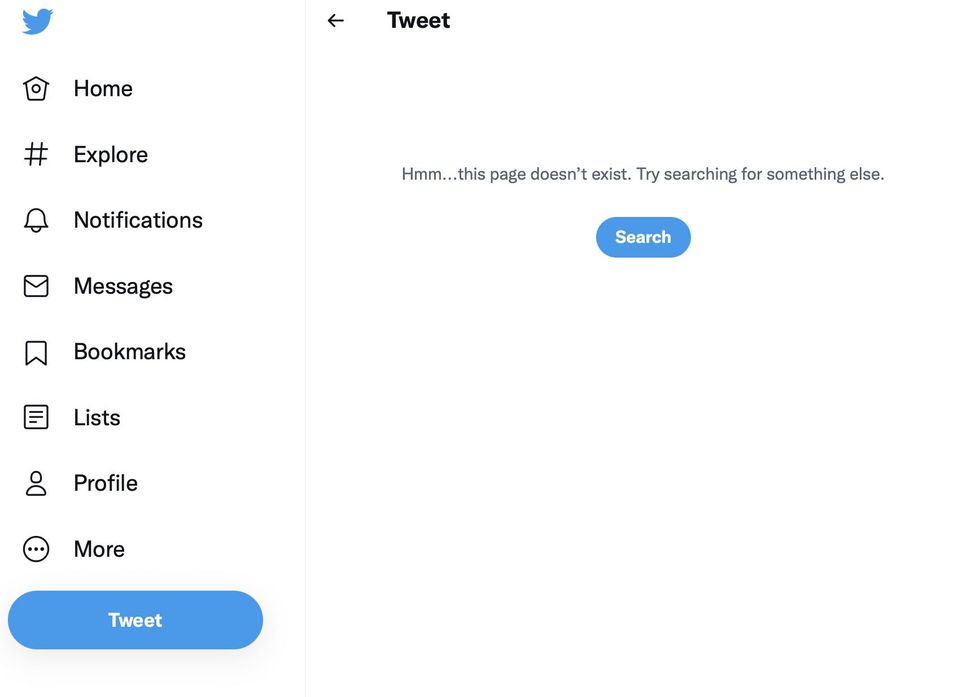Click the Bookmarks ribbon icon
The width and height of the screenshot is (980, 697).
36,352
